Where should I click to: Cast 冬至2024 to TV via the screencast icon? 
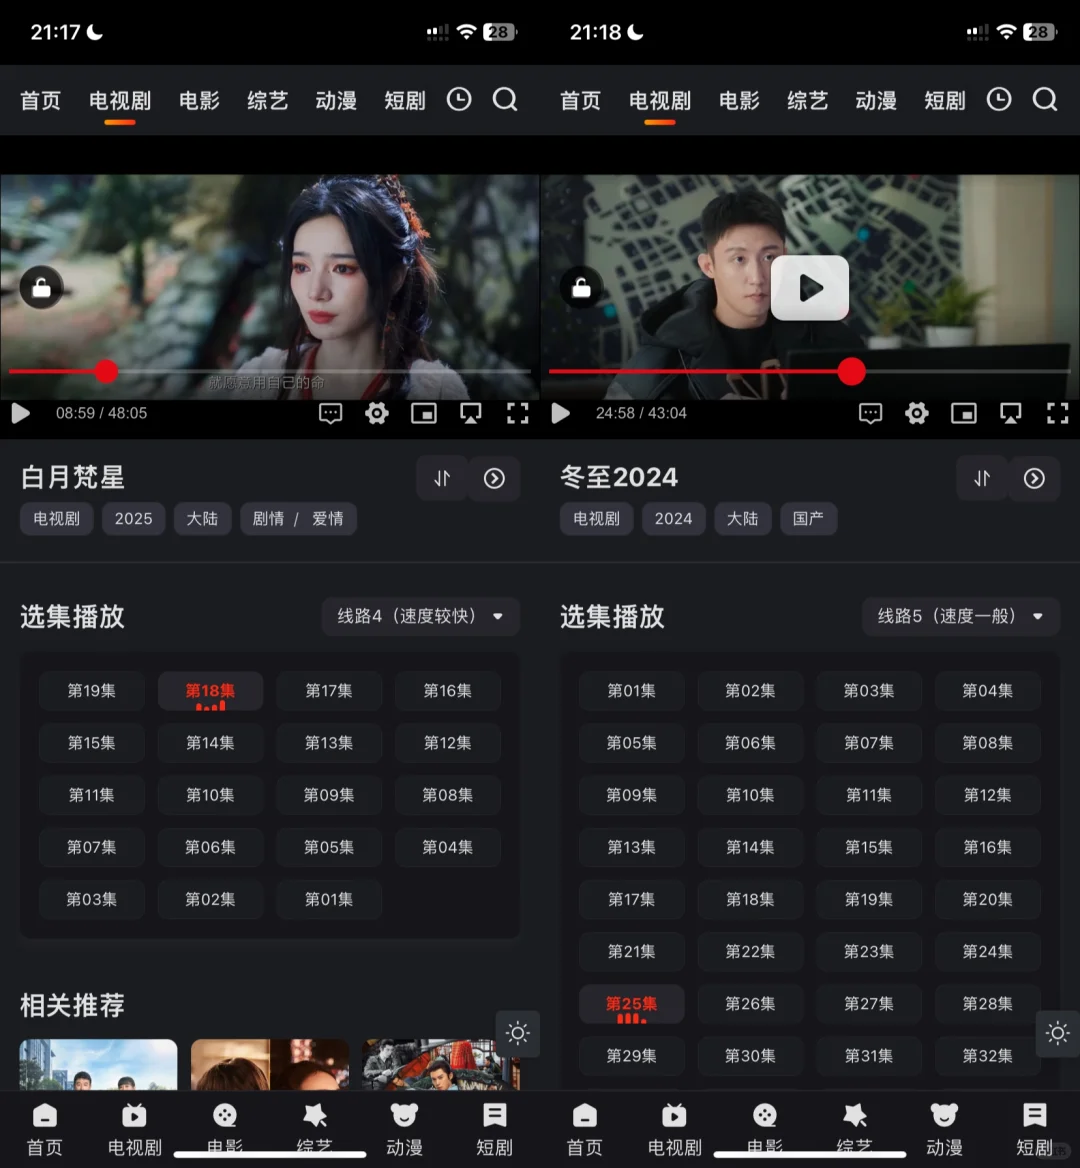click(x=1010, y=413)
